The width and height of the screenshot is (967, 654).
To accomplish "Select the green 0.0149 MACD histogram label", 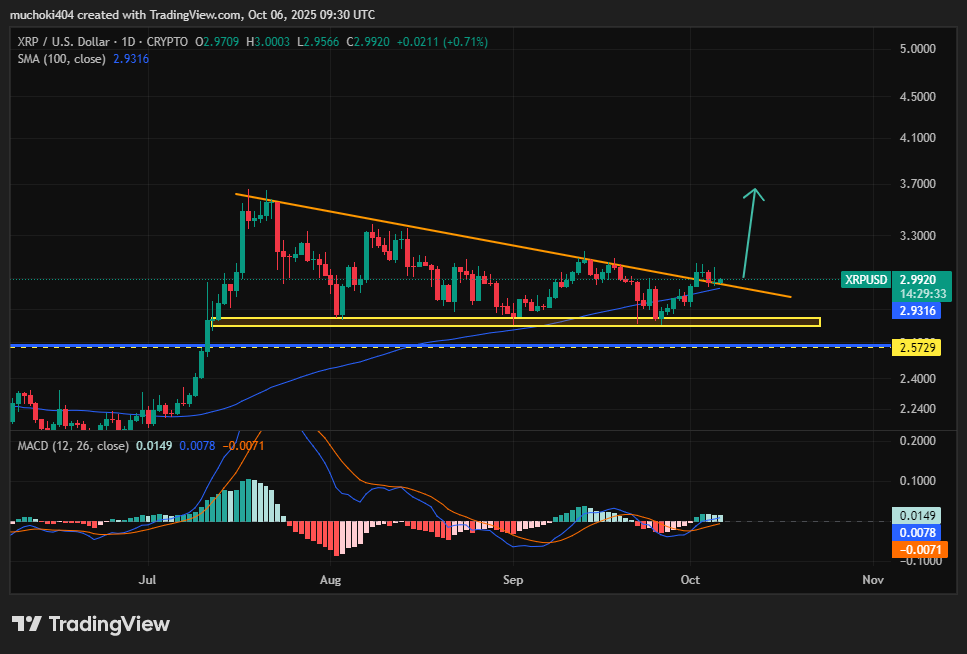I will point(916,517).
